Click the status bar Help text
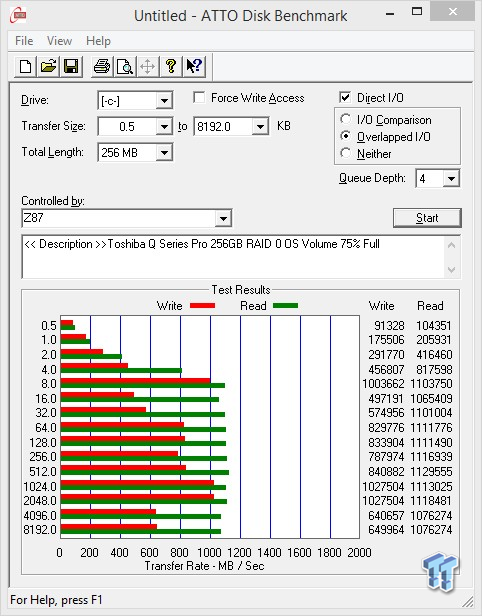 (56, 600)
